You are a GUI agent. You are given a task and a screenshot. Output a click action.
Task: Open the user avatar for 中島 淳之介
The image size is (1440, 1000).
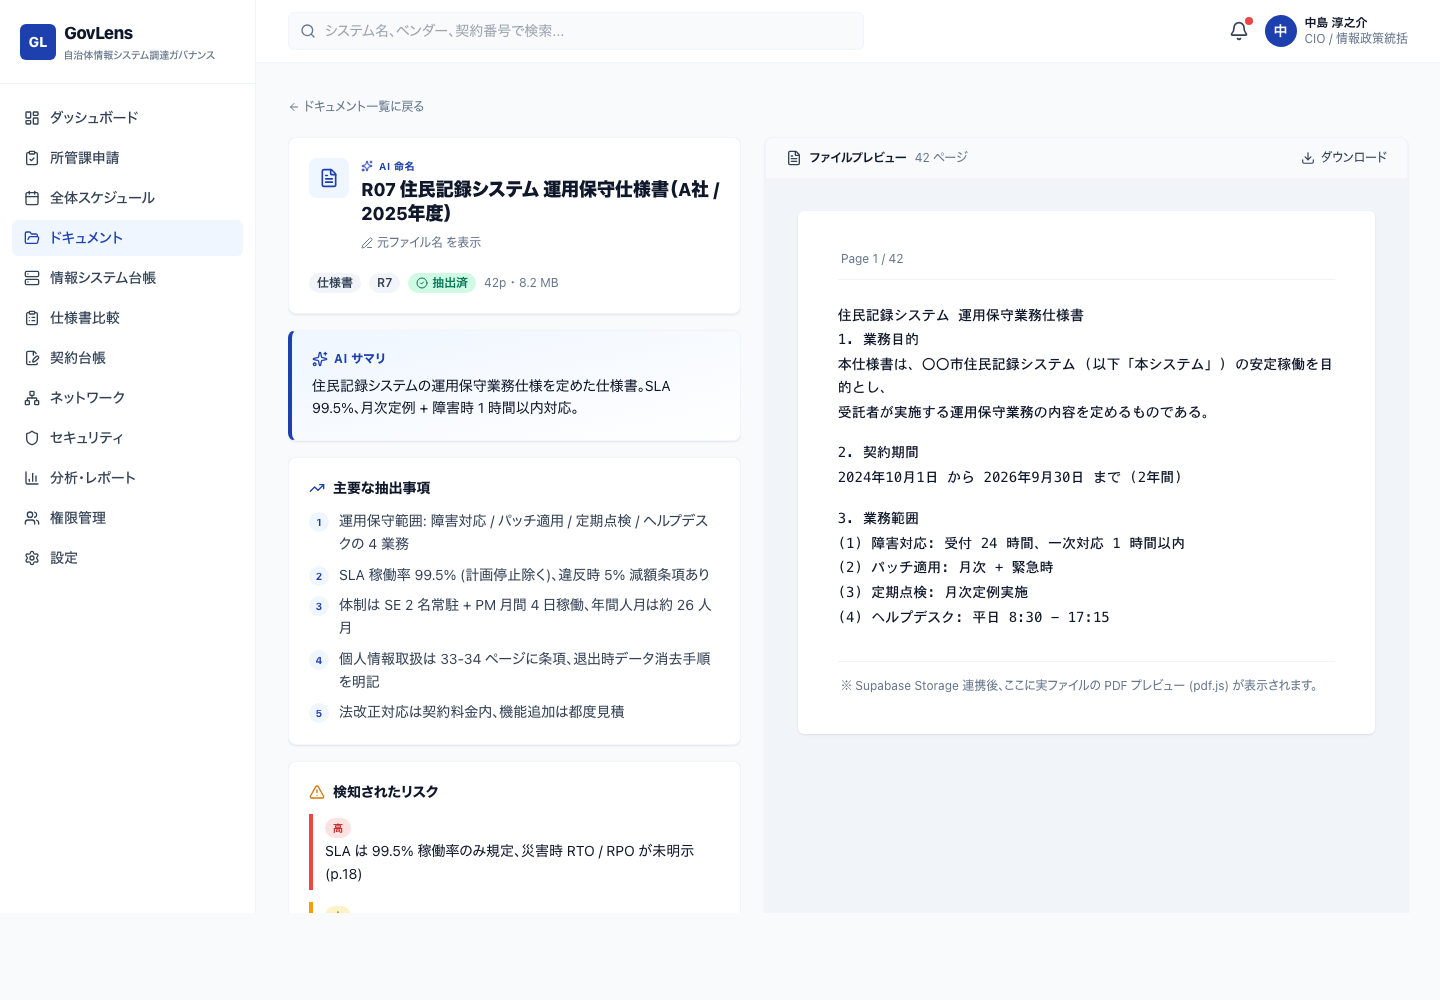(1281, 31)
